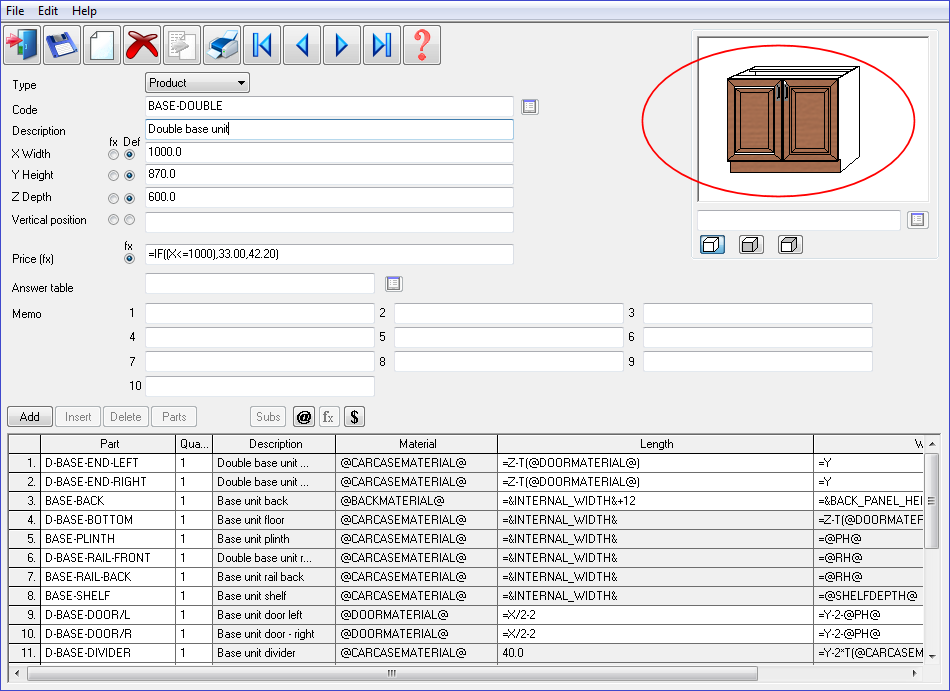Open lookup list beside Answer table field
950x691 pixels.
click(393, 283)
